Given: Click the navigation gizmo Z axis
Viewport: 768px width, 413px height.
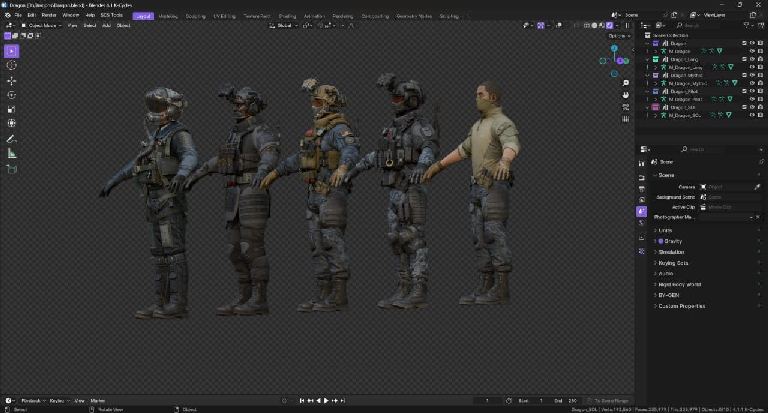Looking at the screenshot, I should click(x=614, y=49).
